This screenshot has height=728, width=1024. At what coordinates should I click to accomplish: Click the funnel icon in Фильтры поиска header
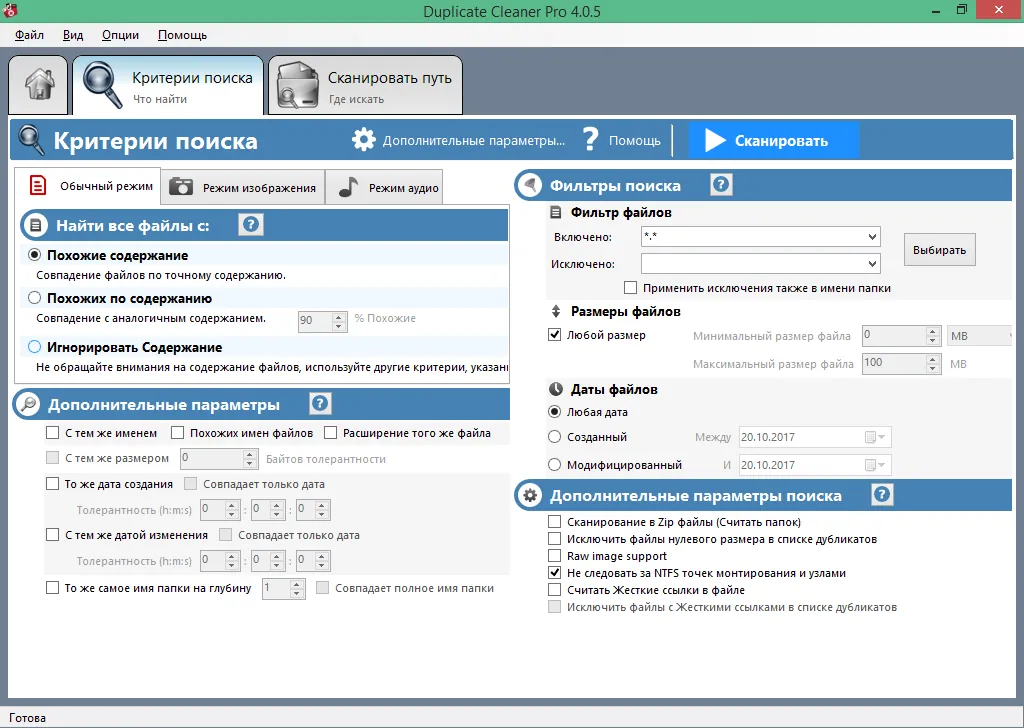click(x=530, y=185)
